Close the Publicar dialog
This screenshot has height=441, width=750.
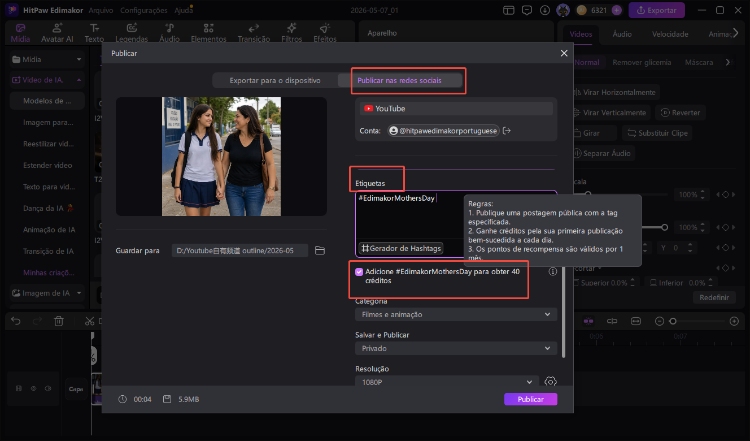564,53
